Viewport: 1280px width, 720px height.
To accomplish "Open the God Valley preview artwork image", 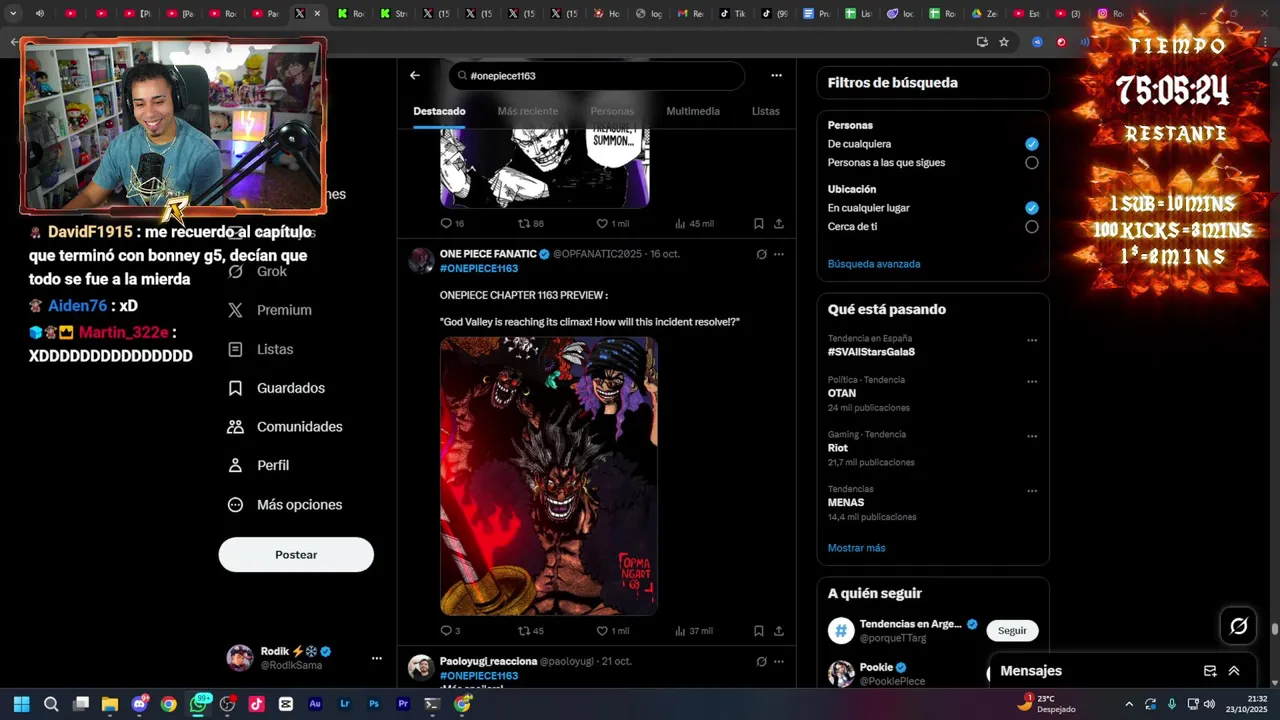I will tap(549, 476).
